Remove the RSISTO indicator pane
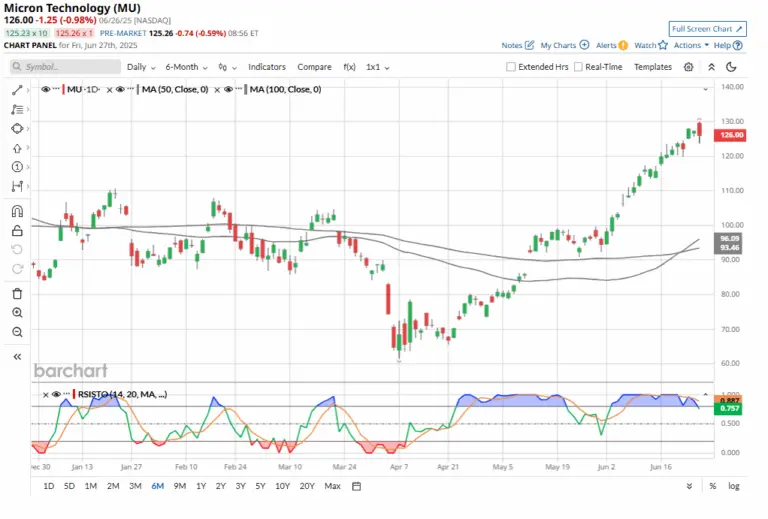768x519 pixels. [46, 395]
